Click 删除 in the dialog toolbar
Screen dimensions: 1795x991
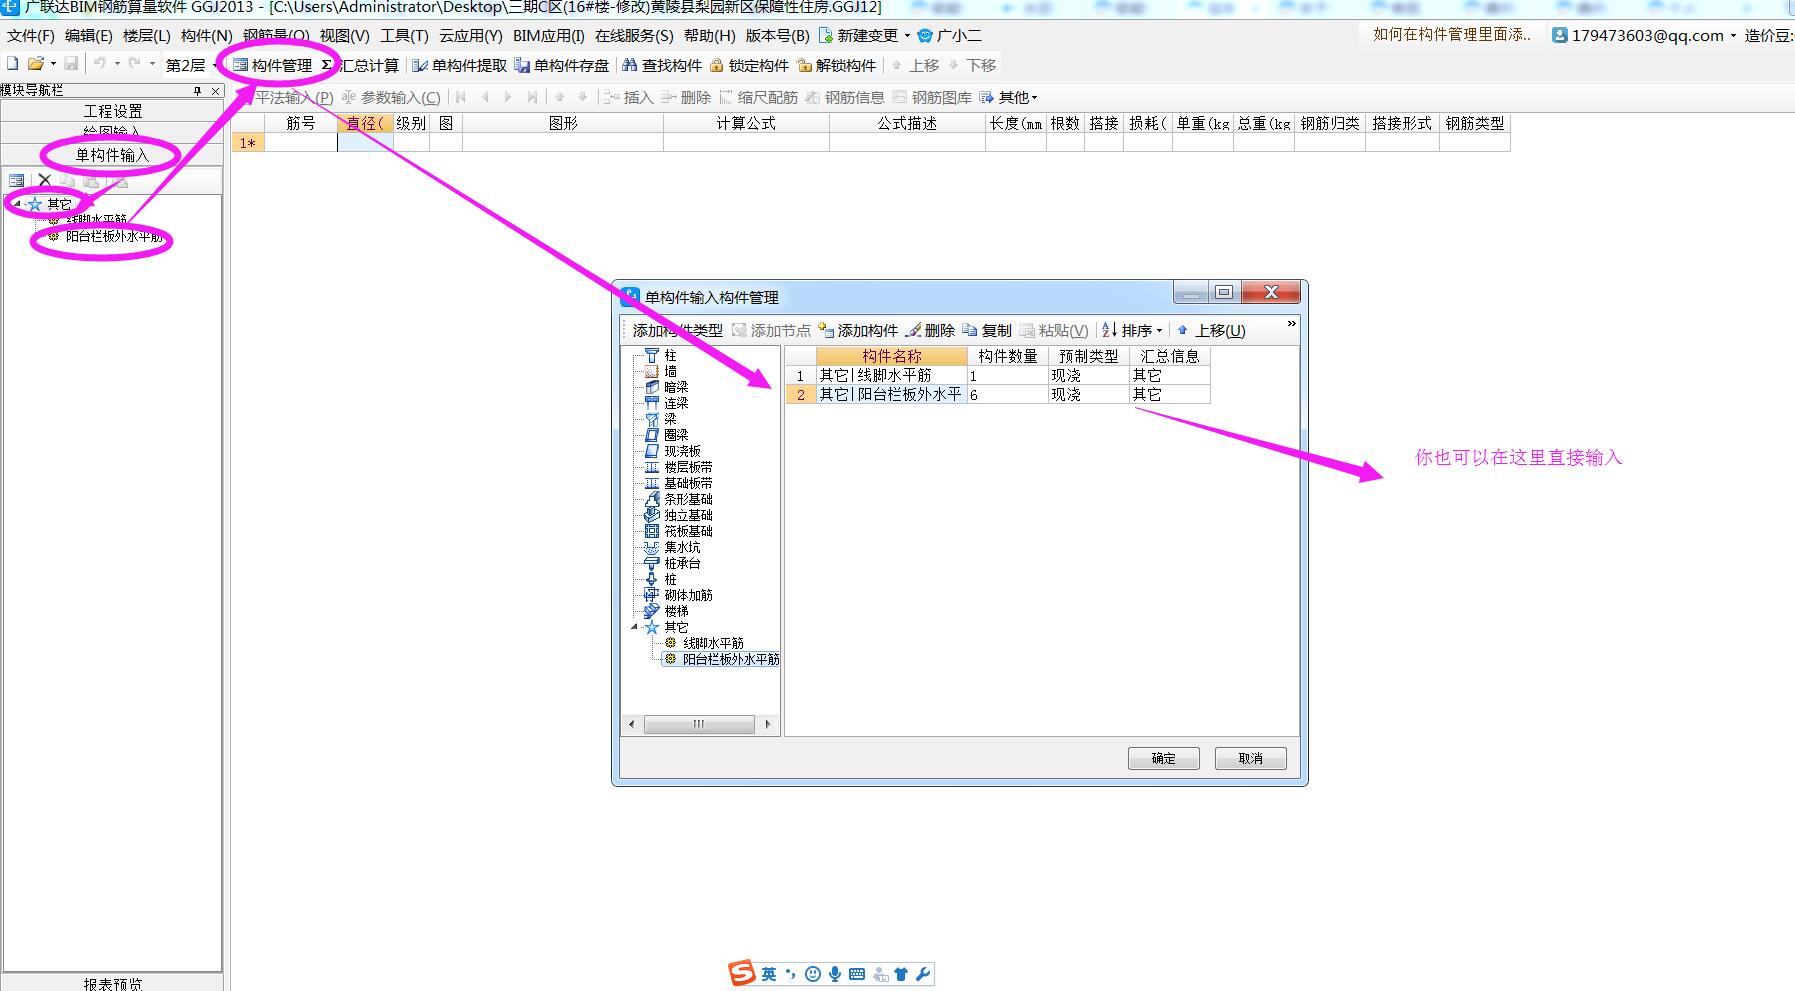point(930,330)
